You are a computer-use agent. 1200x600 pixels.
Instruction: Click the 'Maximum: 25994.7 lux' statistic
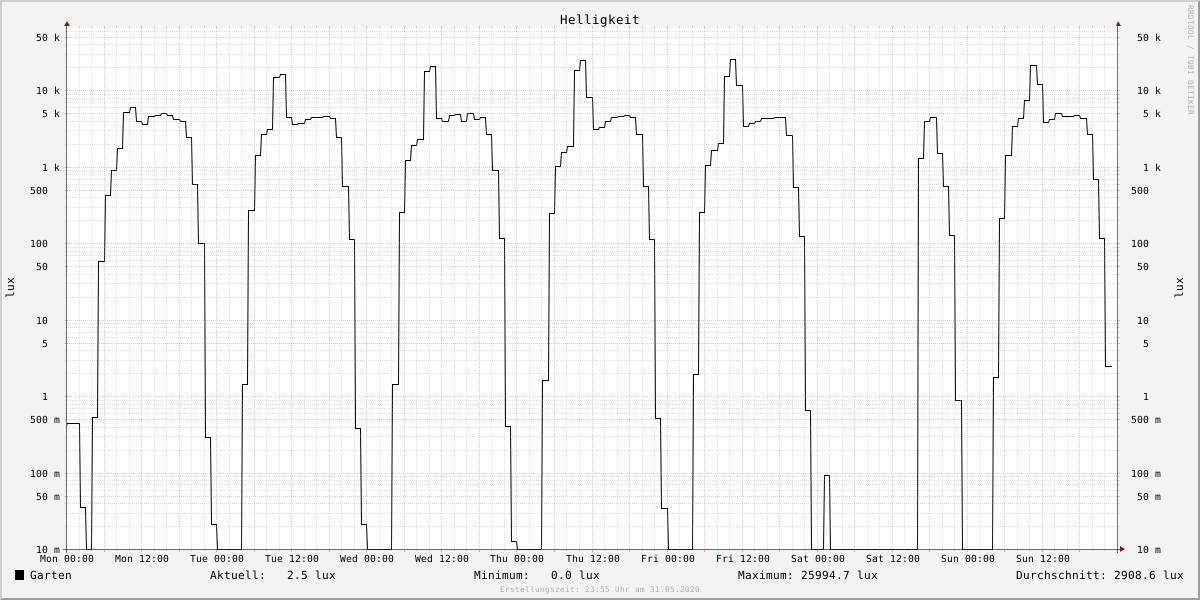[x=808, y=575]
